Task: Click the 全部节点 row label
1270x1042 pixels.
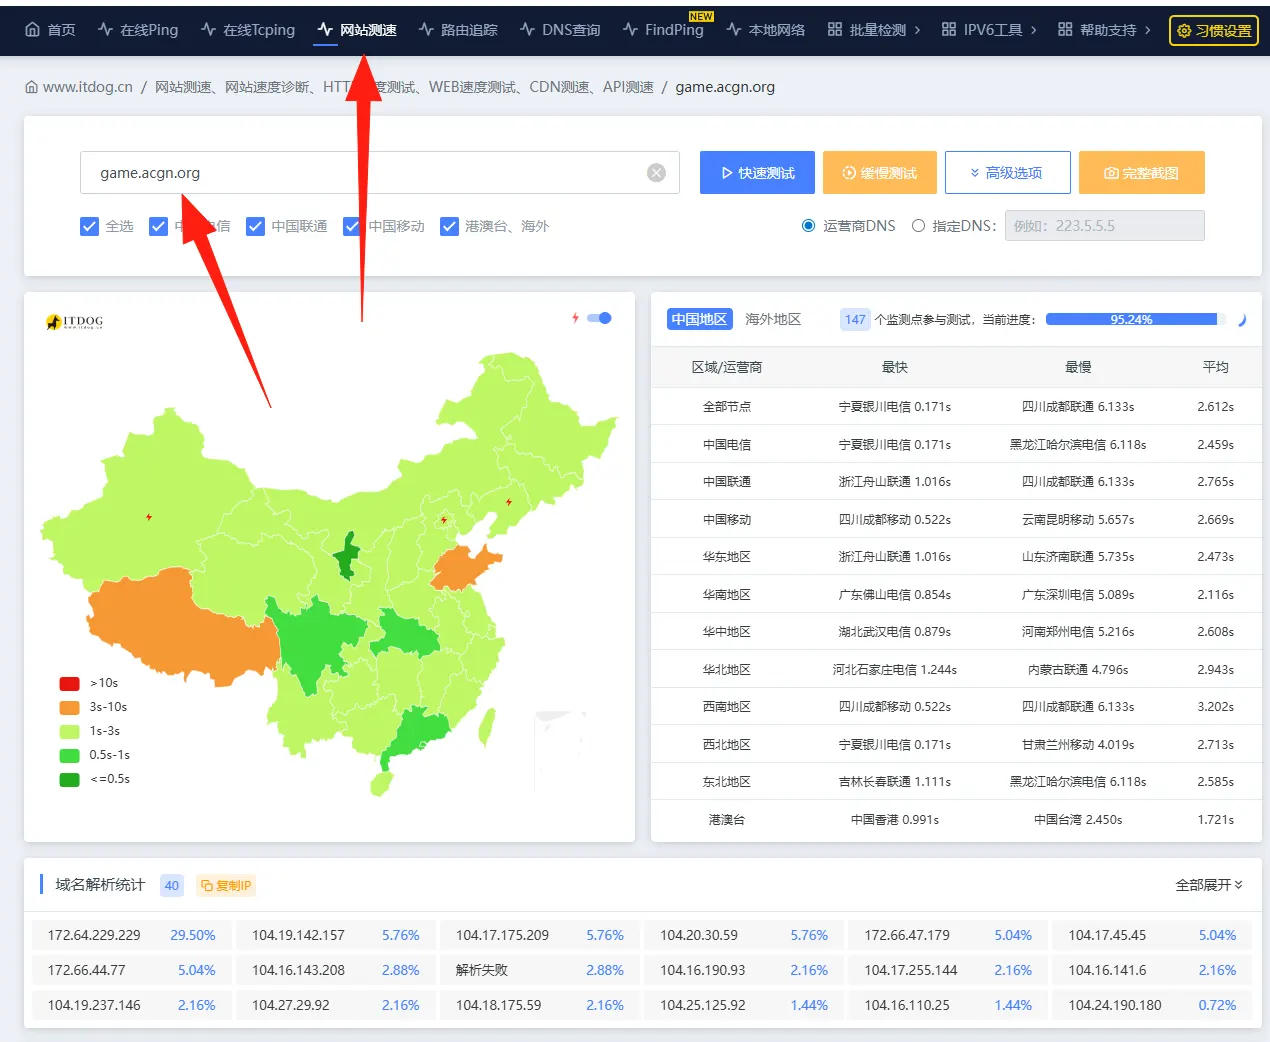Action: tap(727, 407)
